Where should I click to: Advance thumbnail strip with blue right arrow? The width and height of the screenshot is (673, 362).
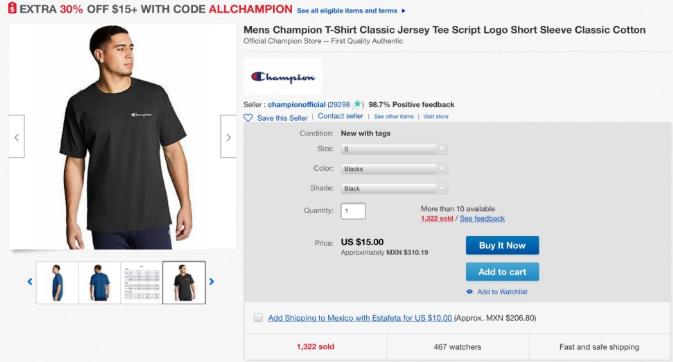click(211, 282)
